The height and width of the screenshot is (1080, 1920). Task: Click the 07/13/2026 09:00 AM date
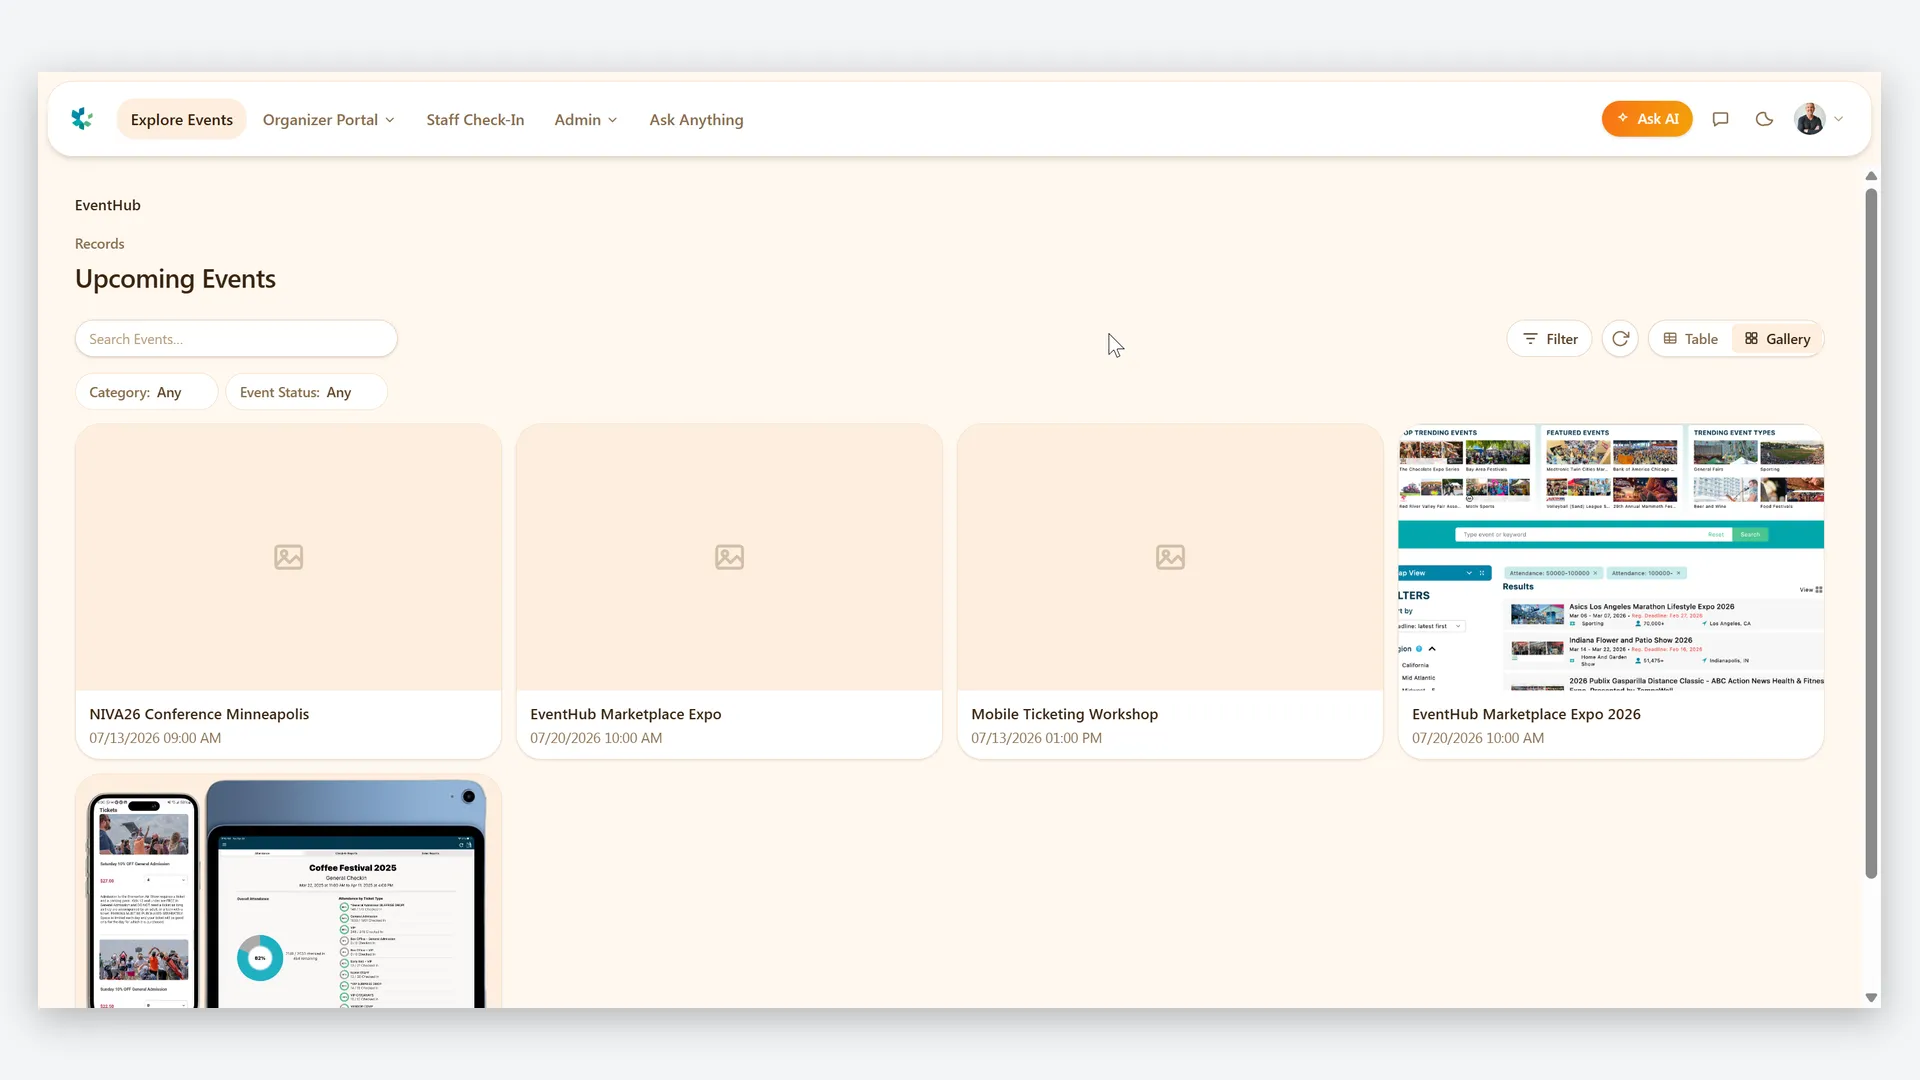(155, 738)
